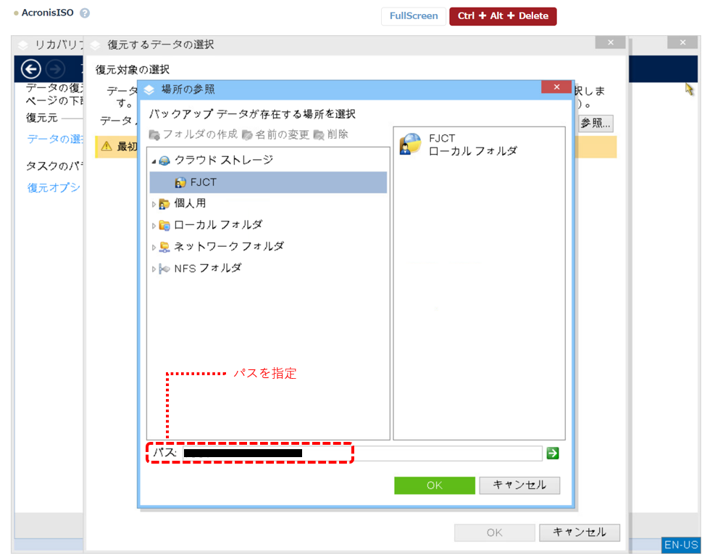Click the AcronisISO help question mark icon

(85, 14)
